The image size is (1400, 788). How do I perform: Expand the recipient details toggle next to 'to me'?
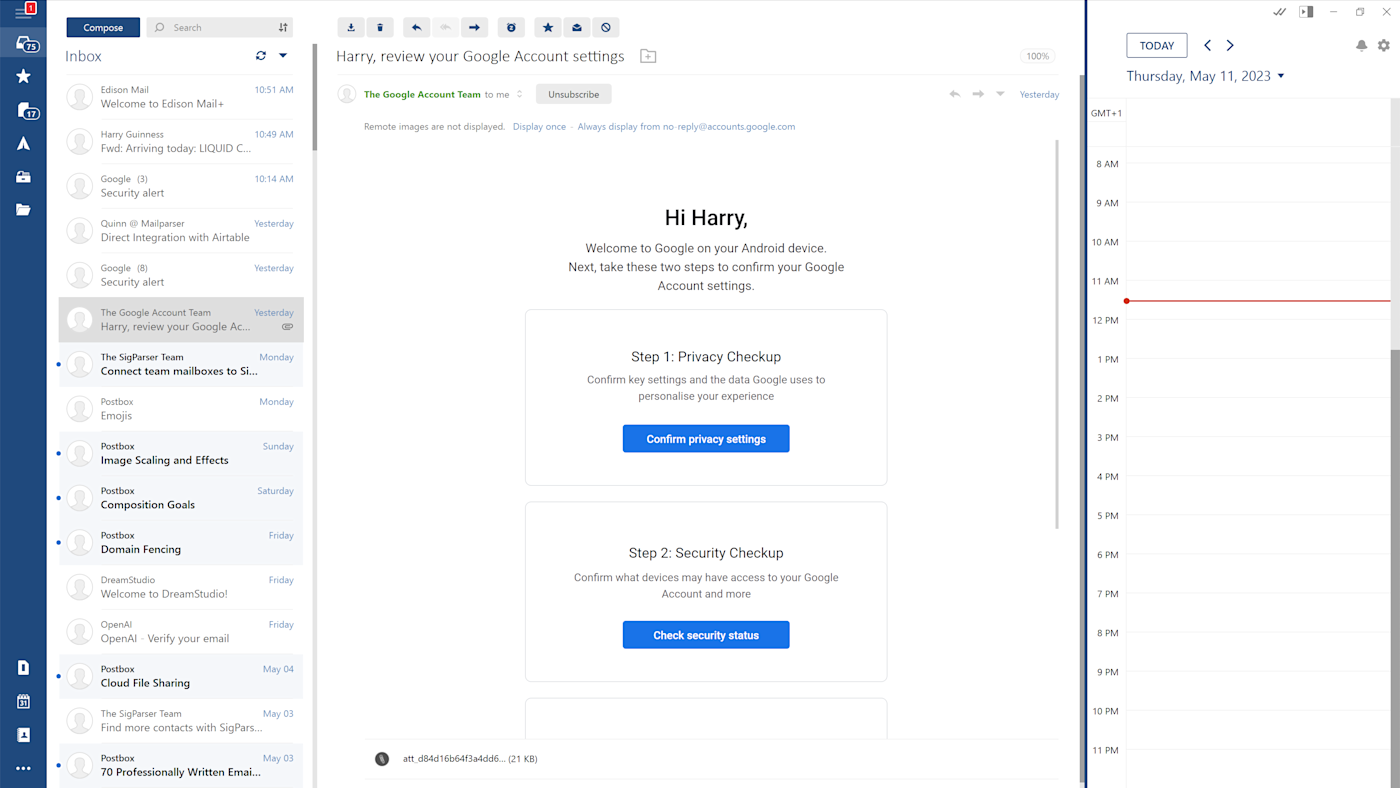[x=520, y=94]
